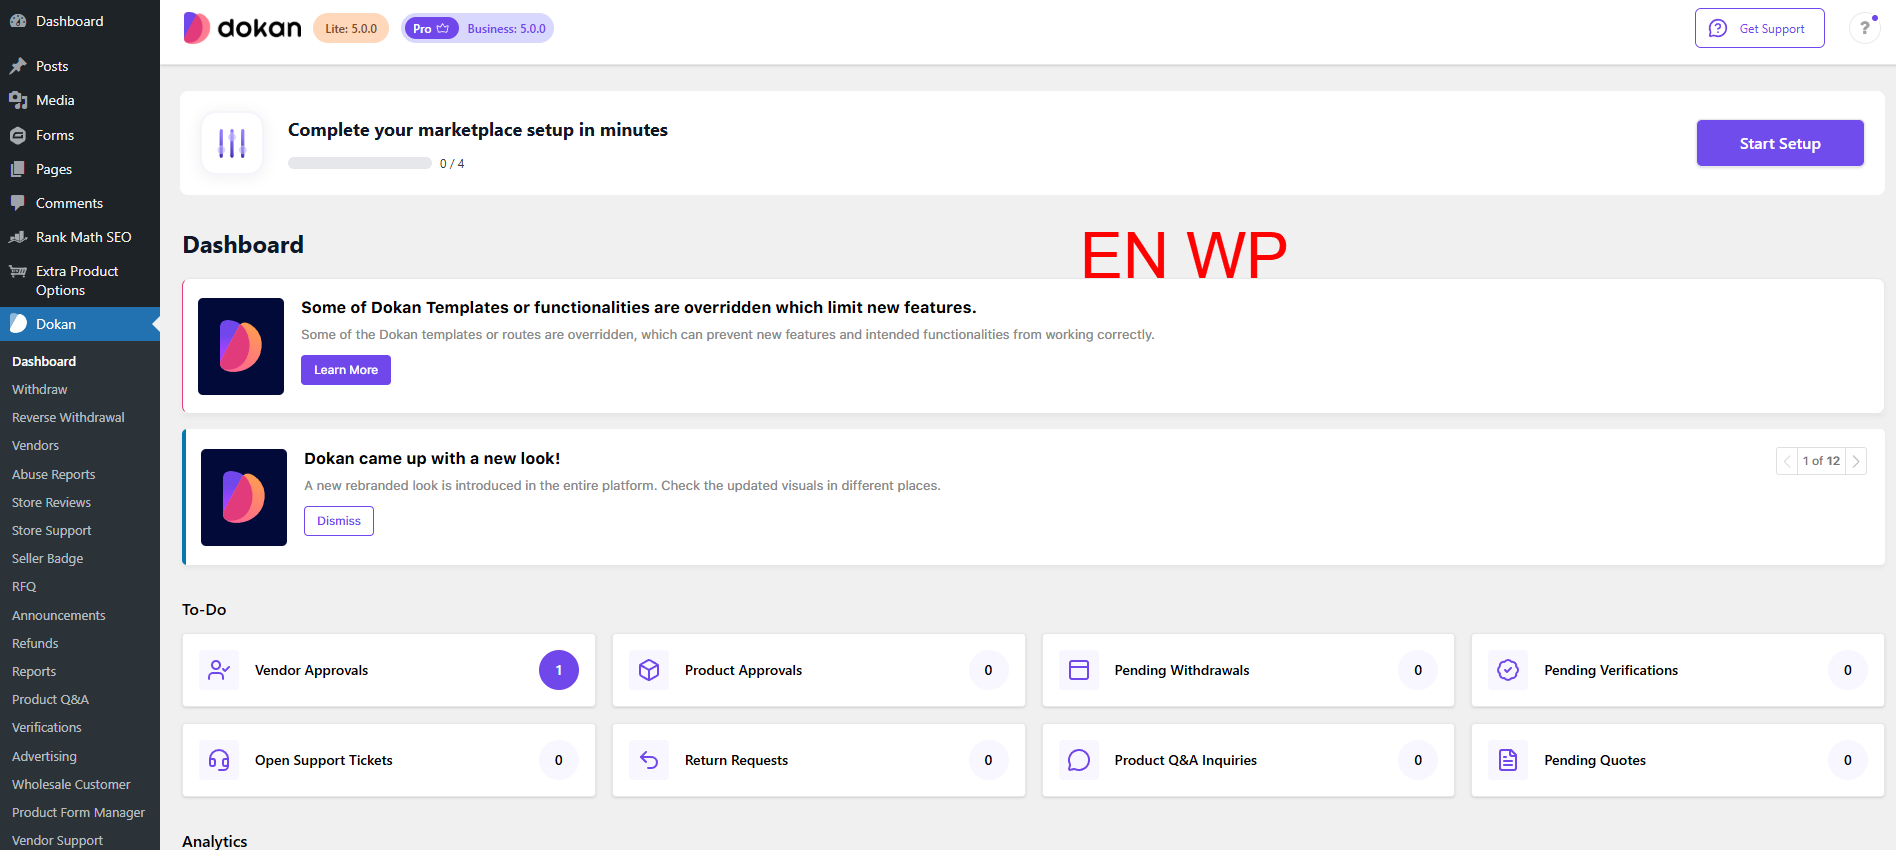Click the Dokan logo in header

[242, 28]
